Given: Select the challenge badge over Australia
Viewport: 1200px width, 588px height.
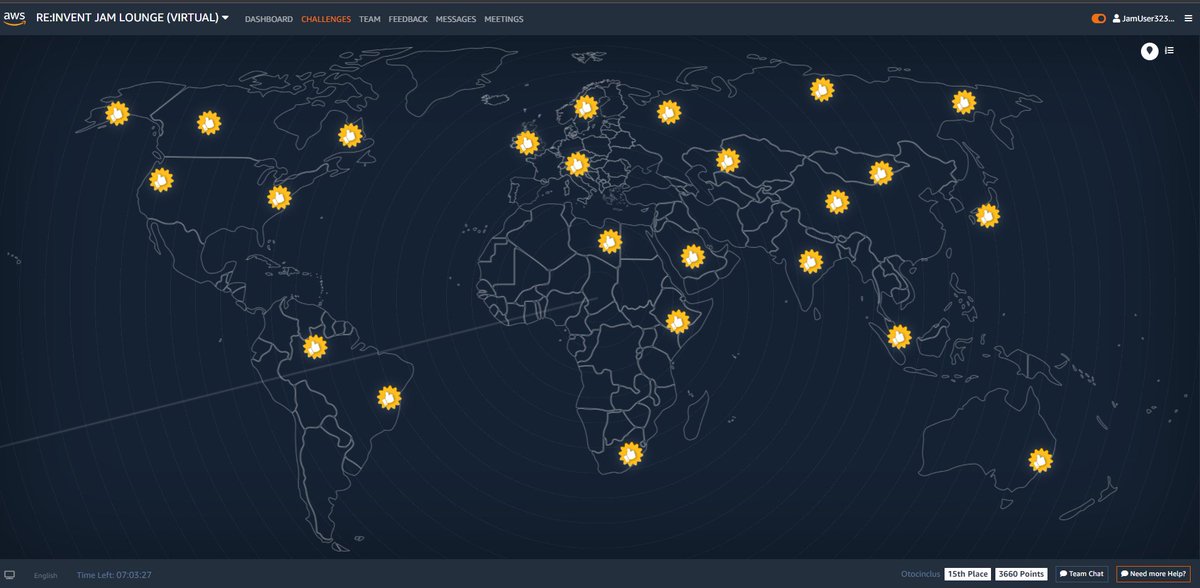Looking at the screenshot, I should (1040, 460).
